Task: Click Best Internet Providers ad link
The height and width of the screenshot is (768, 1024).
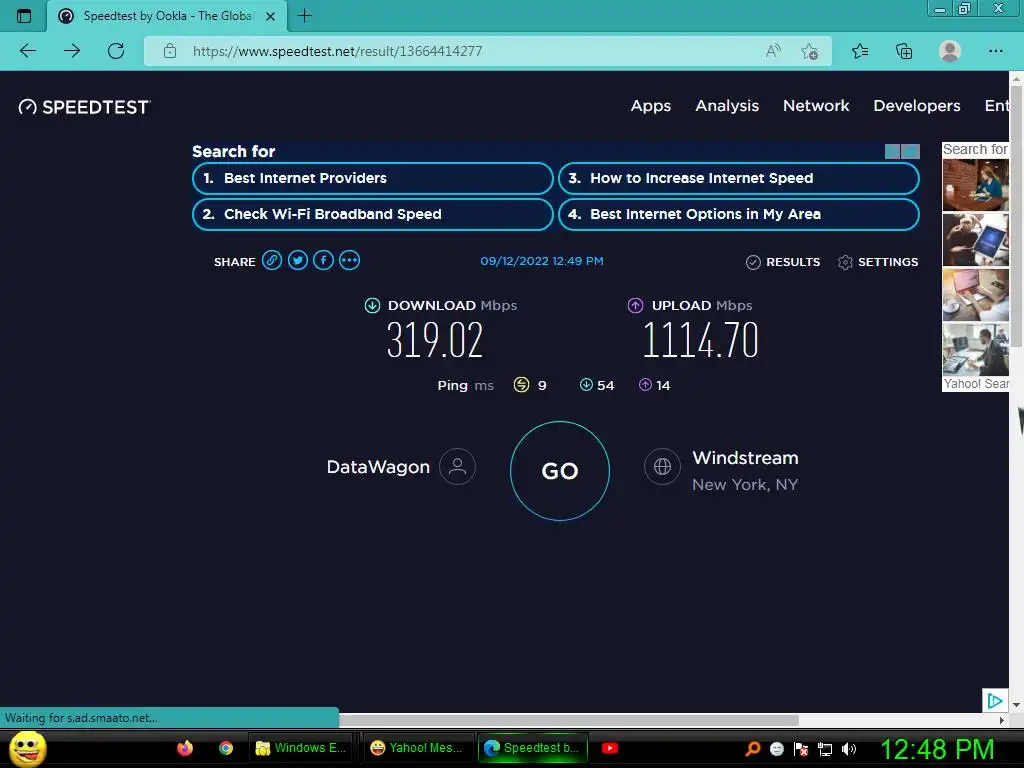Action: coord(373,178)
